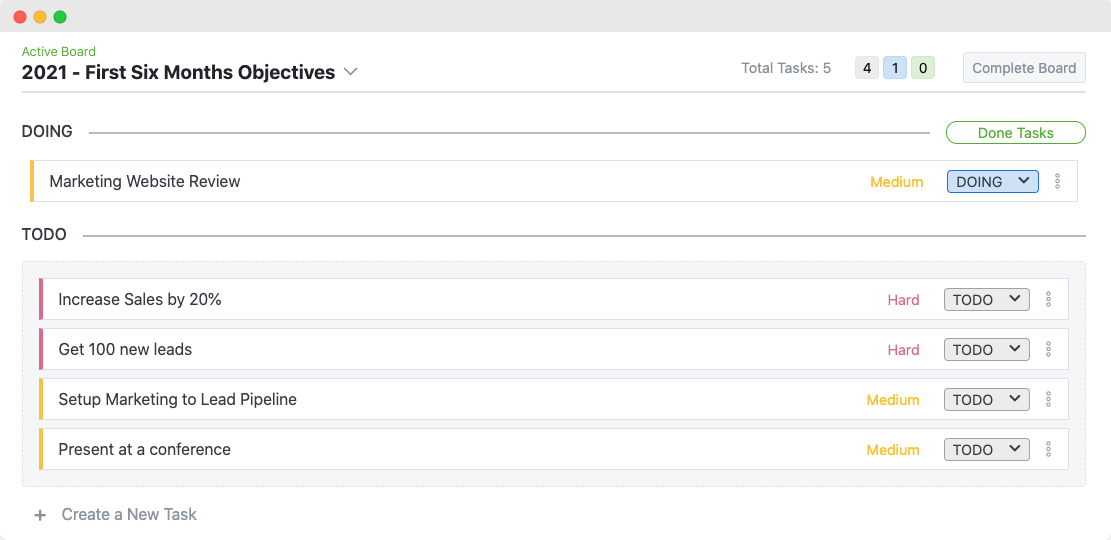Open three-dot menu for Setup Marketing to Lead Pipeline
The width and height of the screenshot is (1111, 540).
[1048, 399]
